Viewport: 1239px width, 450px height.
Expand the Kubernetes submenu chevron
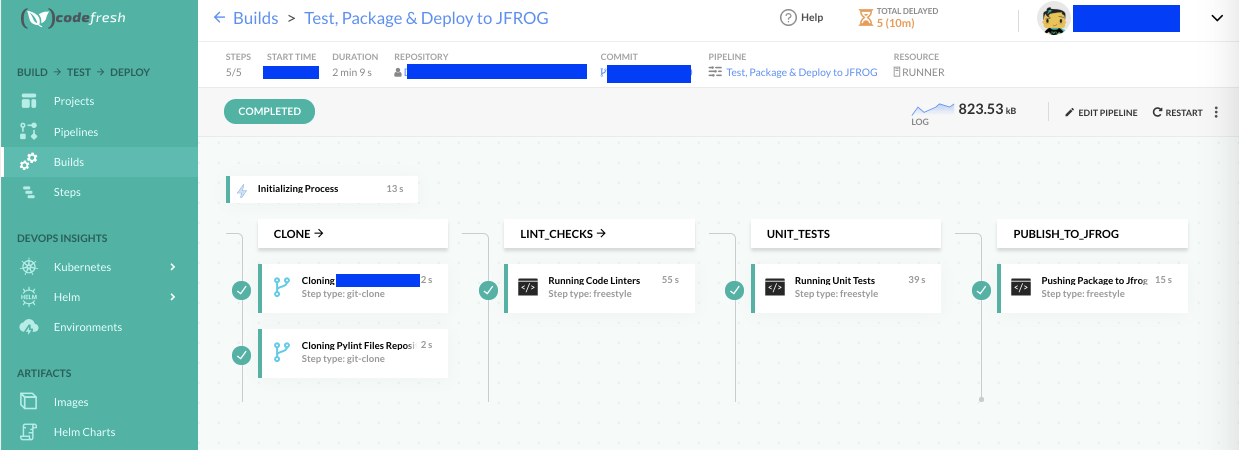click(173, 267)
